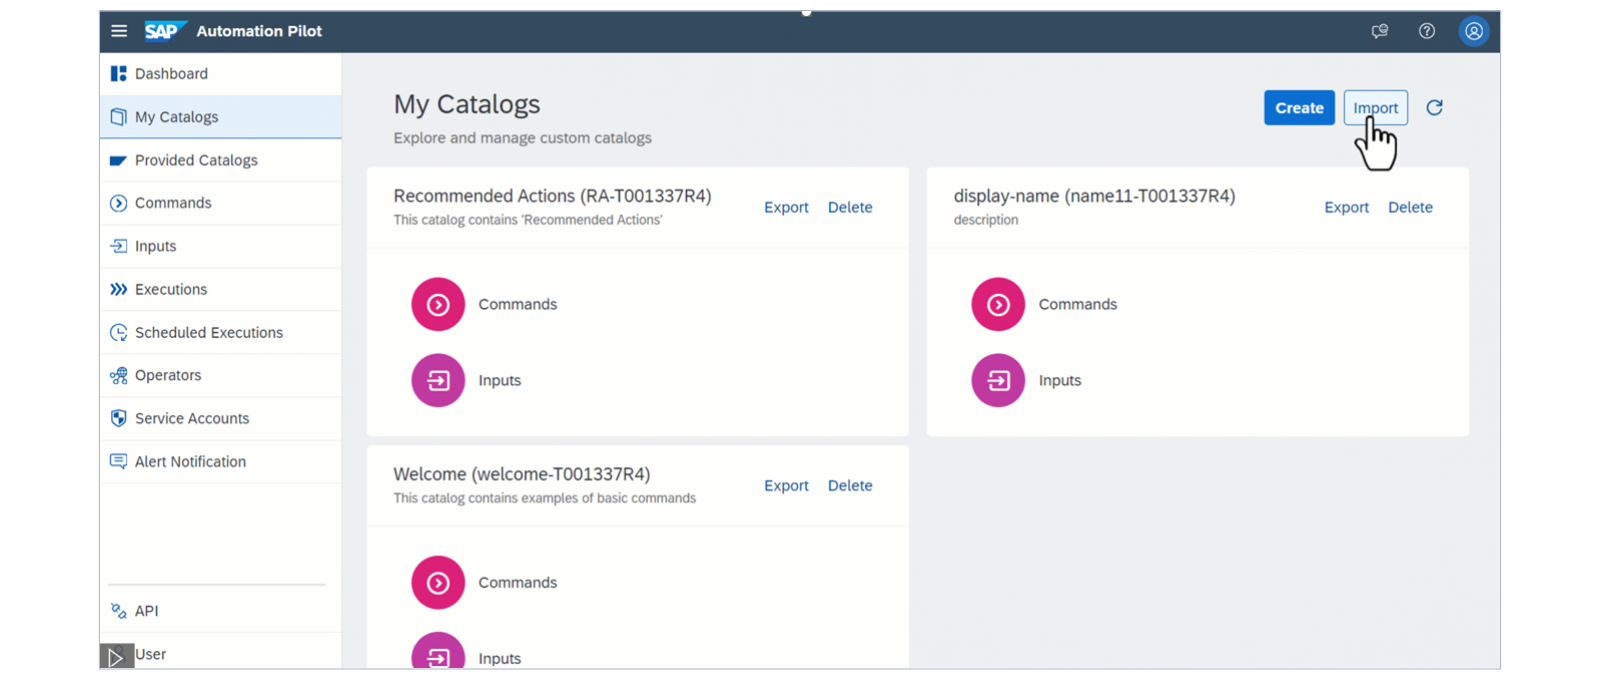1600x680 pixels.
Task: Click the Dashboard sidebar icon
Action: pyautogui.click(x=118, y=73)
